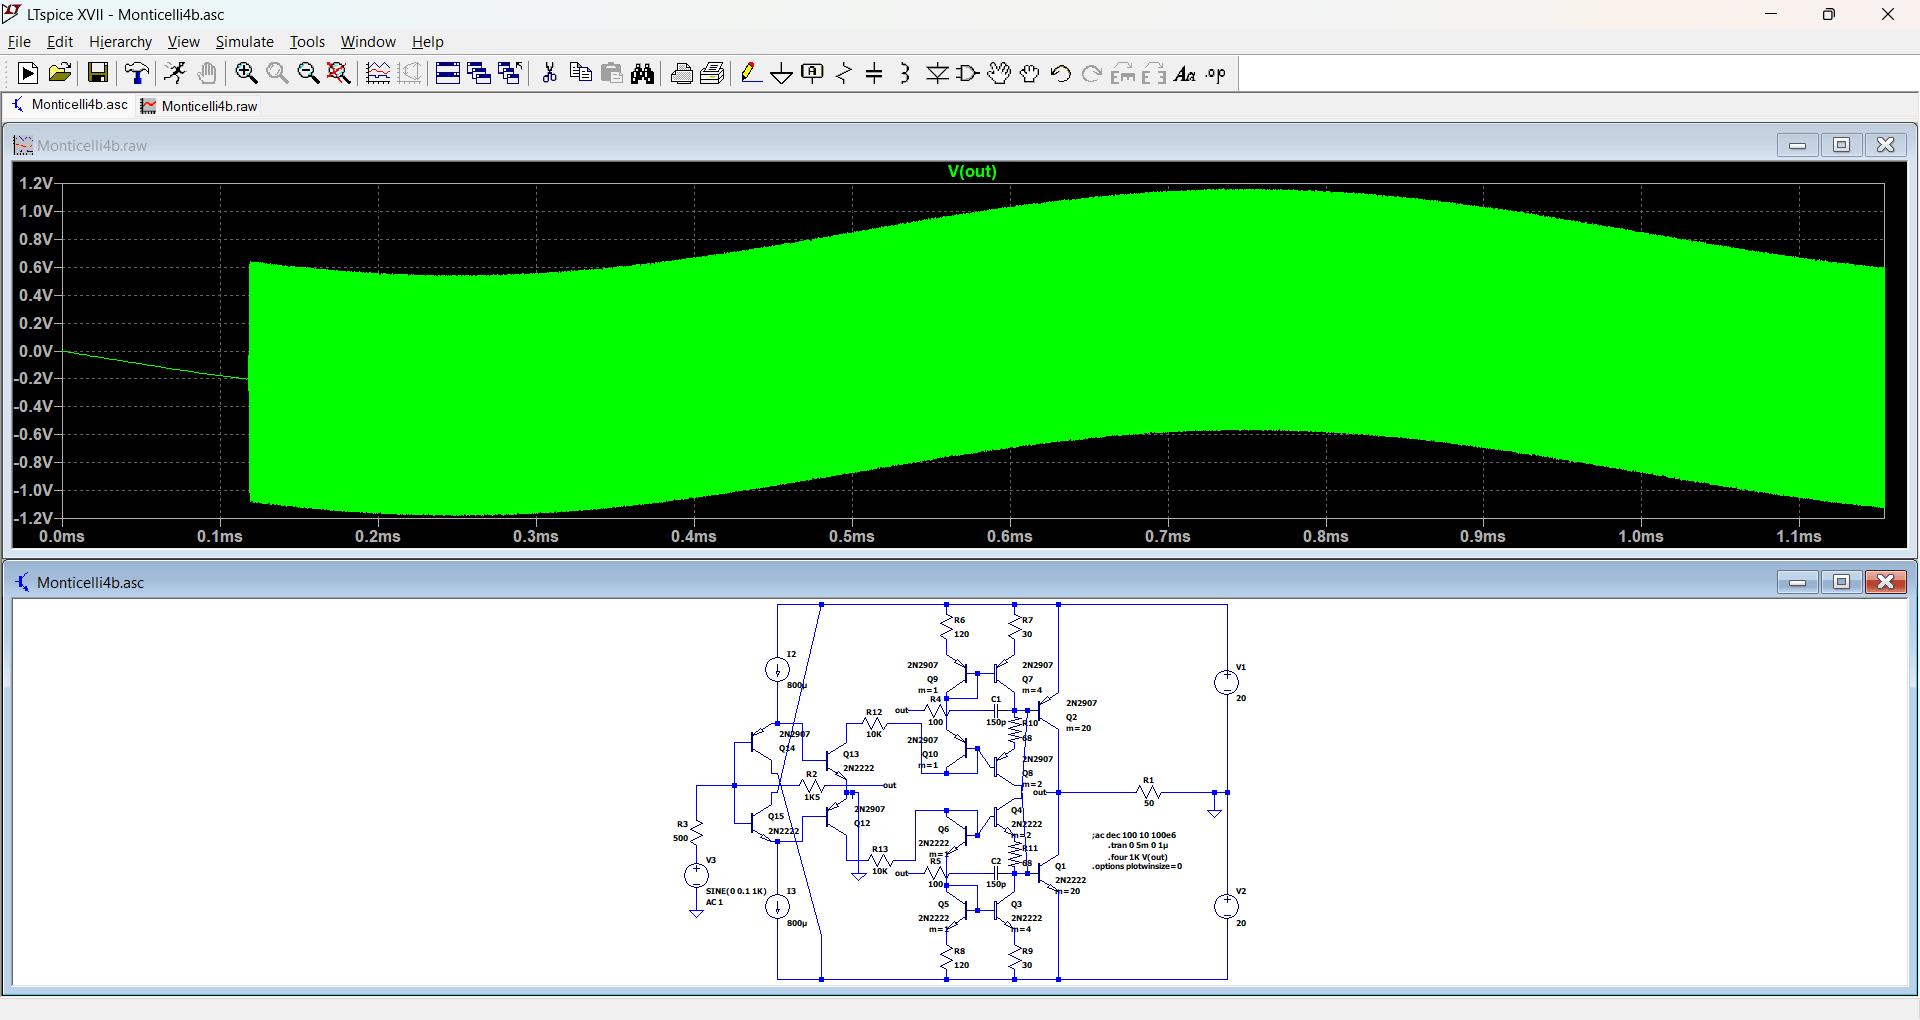Open the Help menu
The image size is (1920, 1020).
click(x=427, y=42)
